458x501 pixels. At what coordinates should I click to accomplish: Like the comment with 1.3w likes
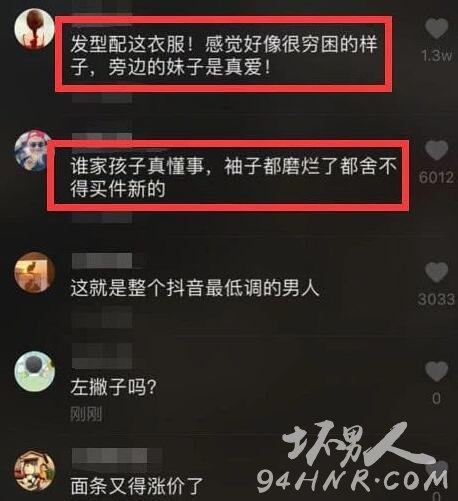(x=437, y=29)
